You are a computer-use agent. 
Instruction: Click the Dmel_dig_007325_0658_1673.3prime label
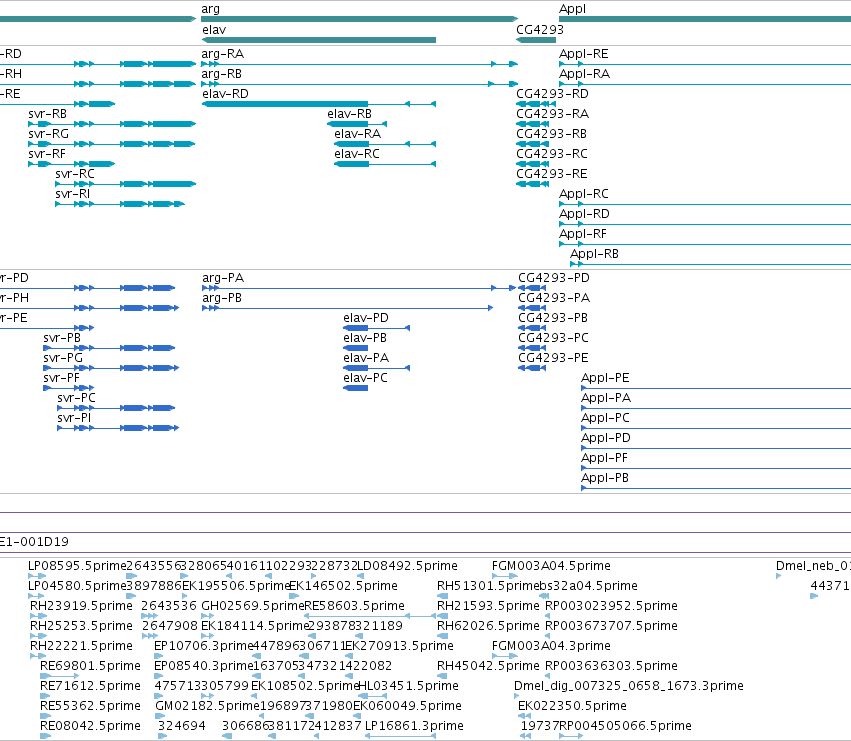pos(629,686)
